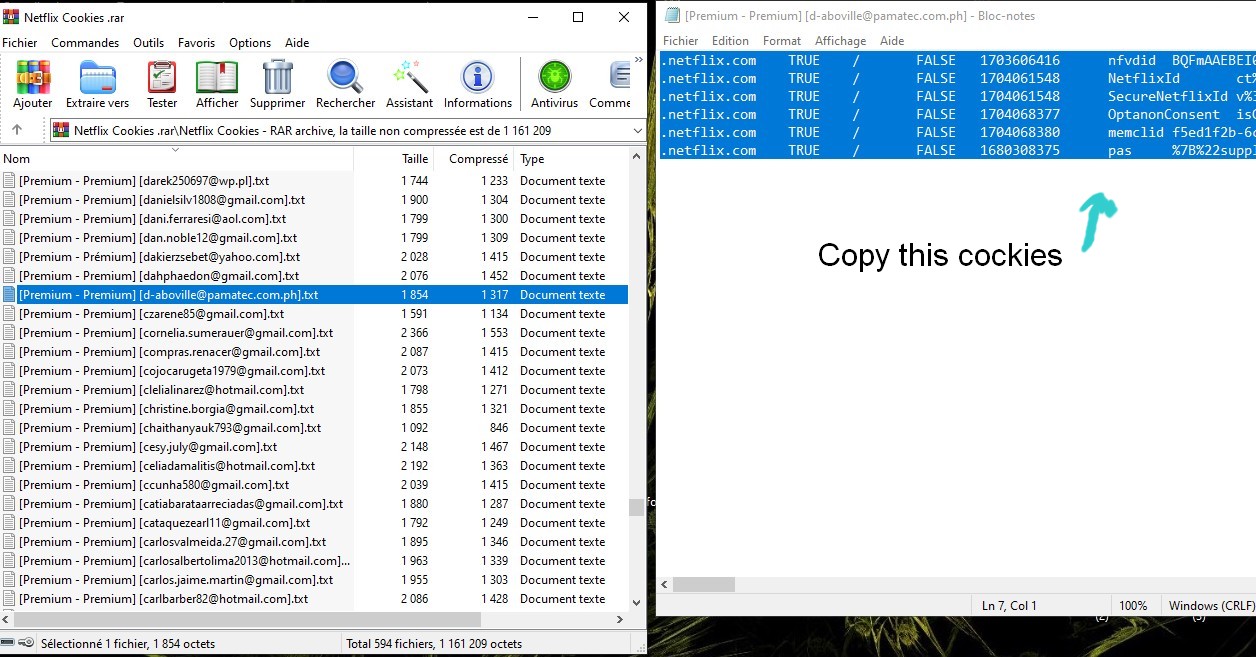Expand the archive path dropdown arrow
This screenshot has width=1256, height=657.
pos(637,130)
